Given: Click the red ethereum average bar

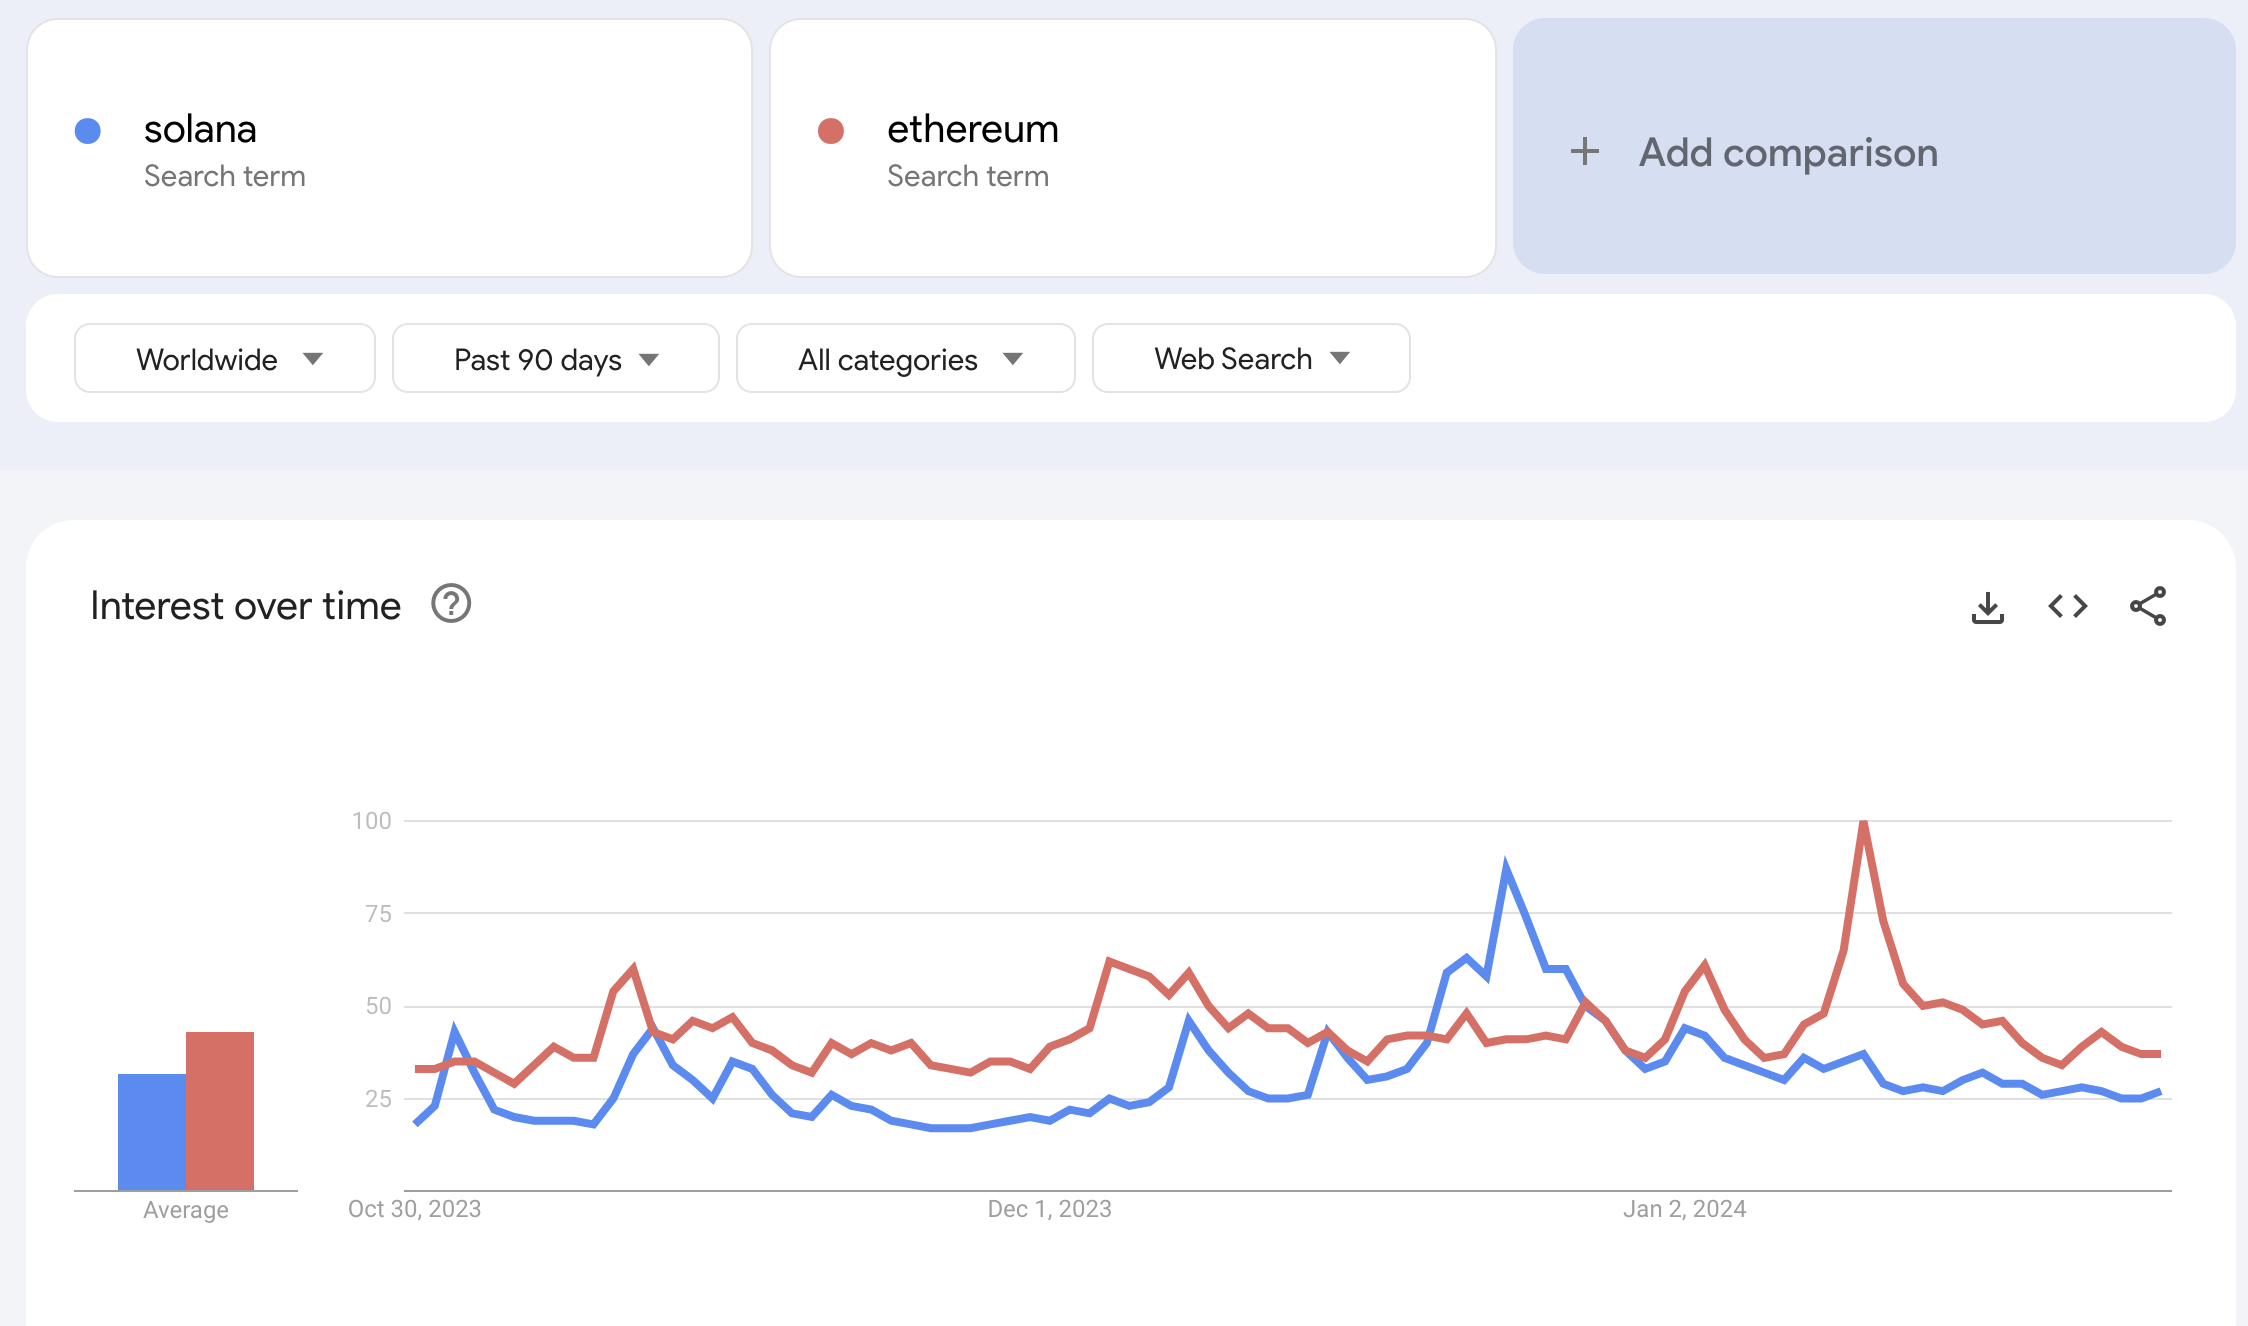Looking at the screenshot, I should click(220, 1110).
